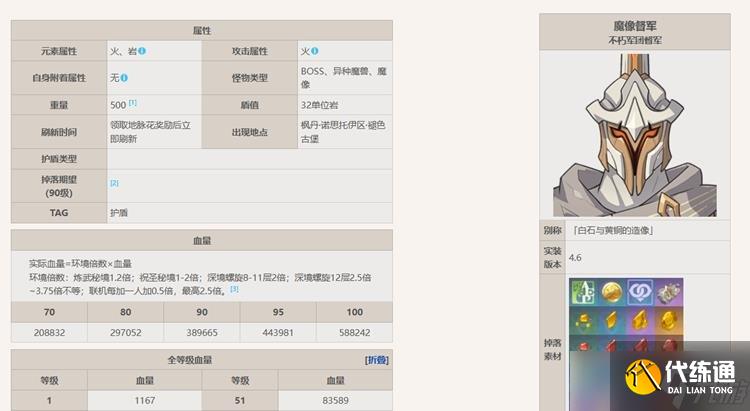
Task: Click info icon beside 攻击属性 value 火
Action: [x=314, y=51]
